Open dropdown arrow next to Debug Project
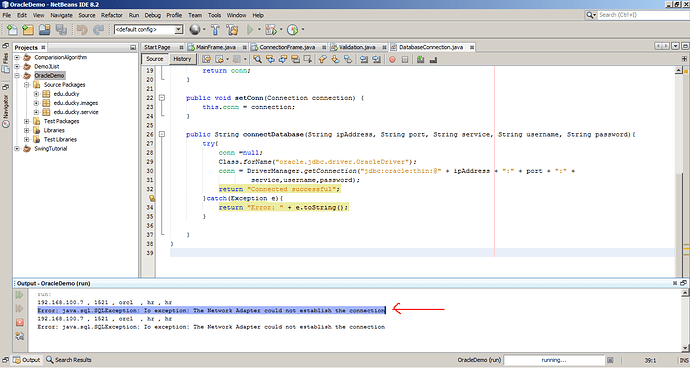The image size is (690, 368). pyautogui.click(x=281, y=29)
